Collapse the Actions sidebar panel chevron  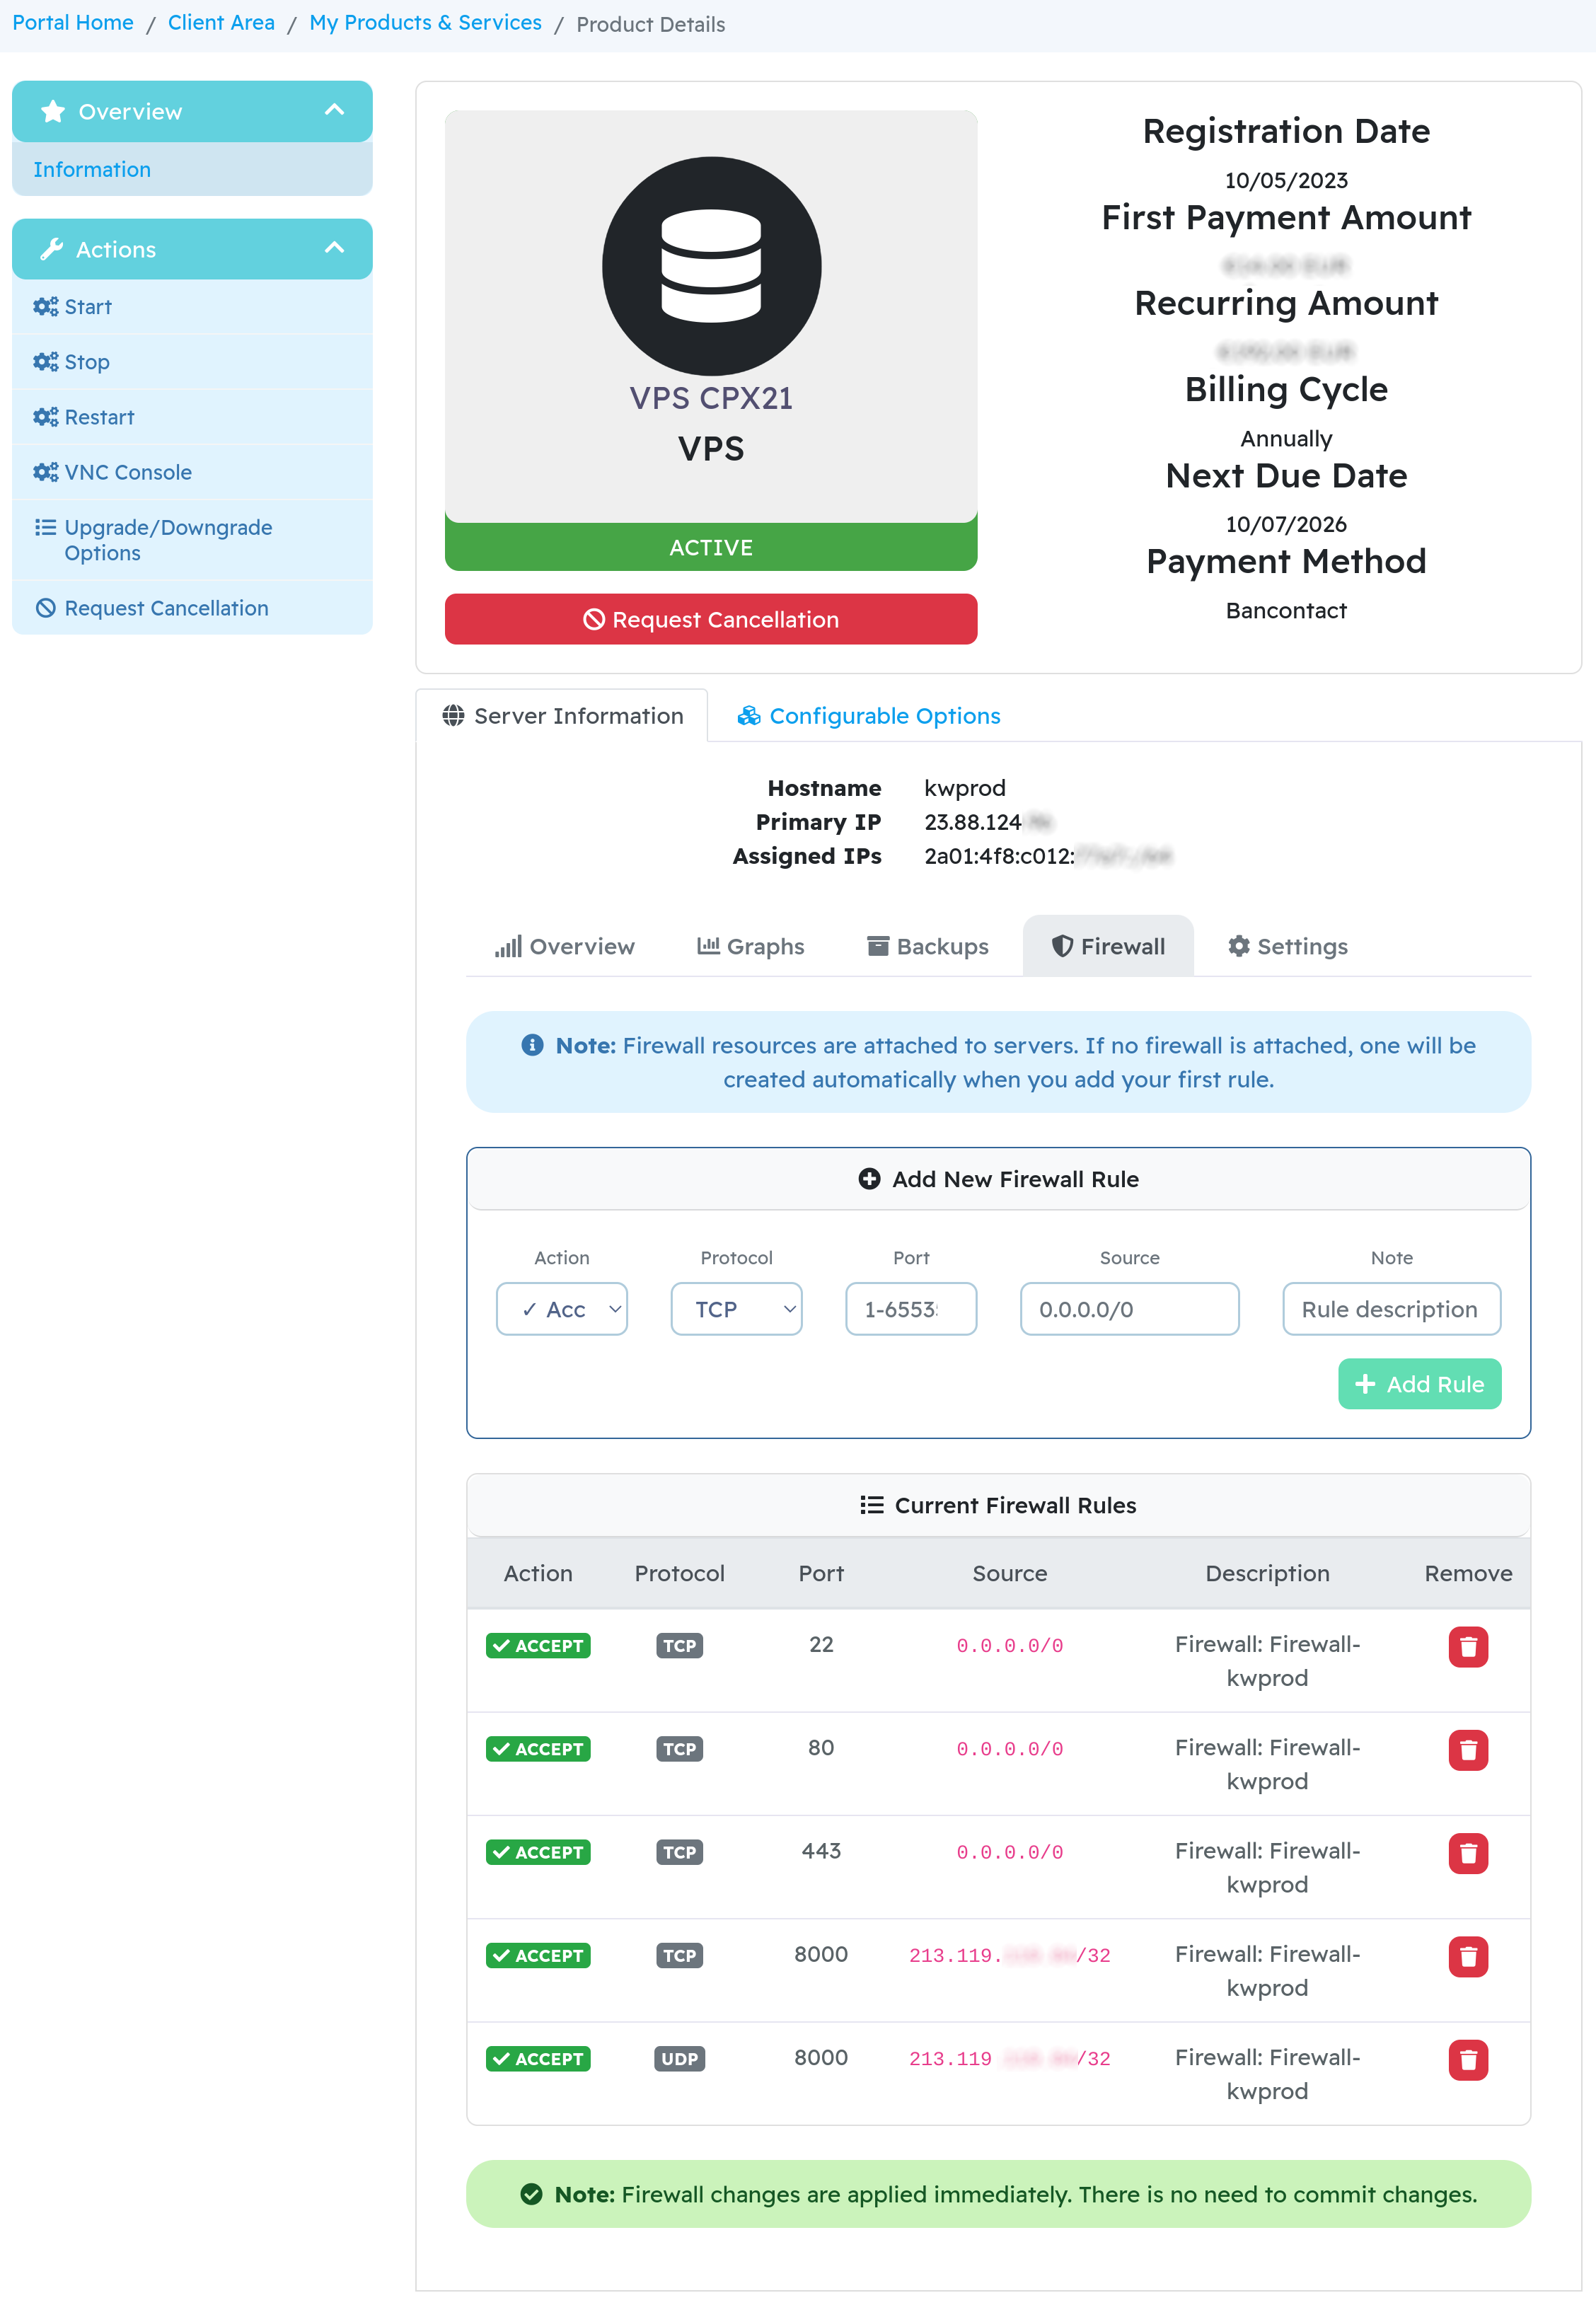click(335, 248)
